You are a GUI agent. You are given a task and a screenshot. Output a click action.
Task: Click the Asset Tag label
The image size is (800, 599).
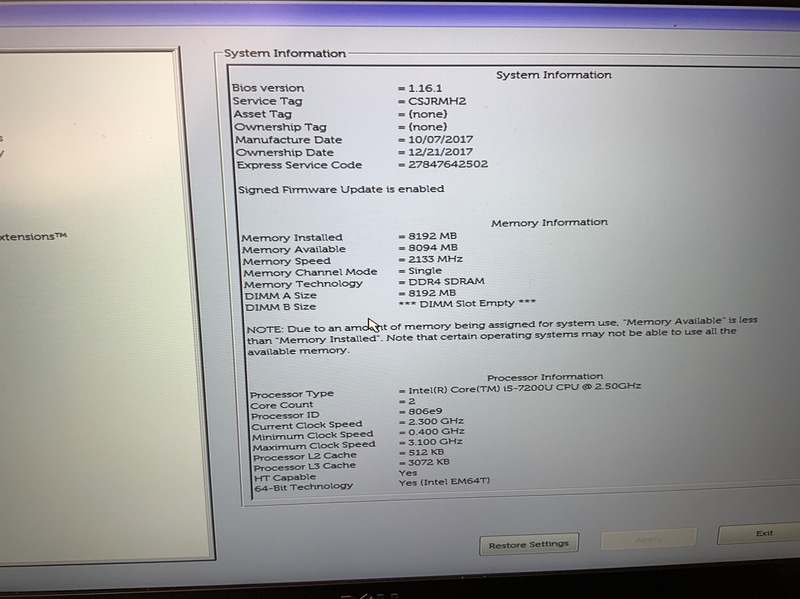tap(262, 114)
